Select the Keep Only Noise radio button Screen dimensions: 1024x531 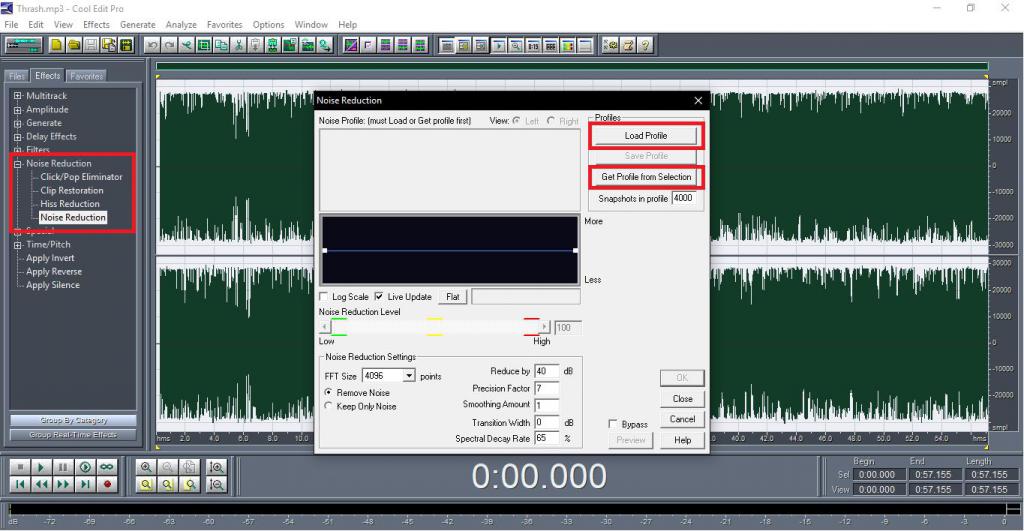coord(328,406)
